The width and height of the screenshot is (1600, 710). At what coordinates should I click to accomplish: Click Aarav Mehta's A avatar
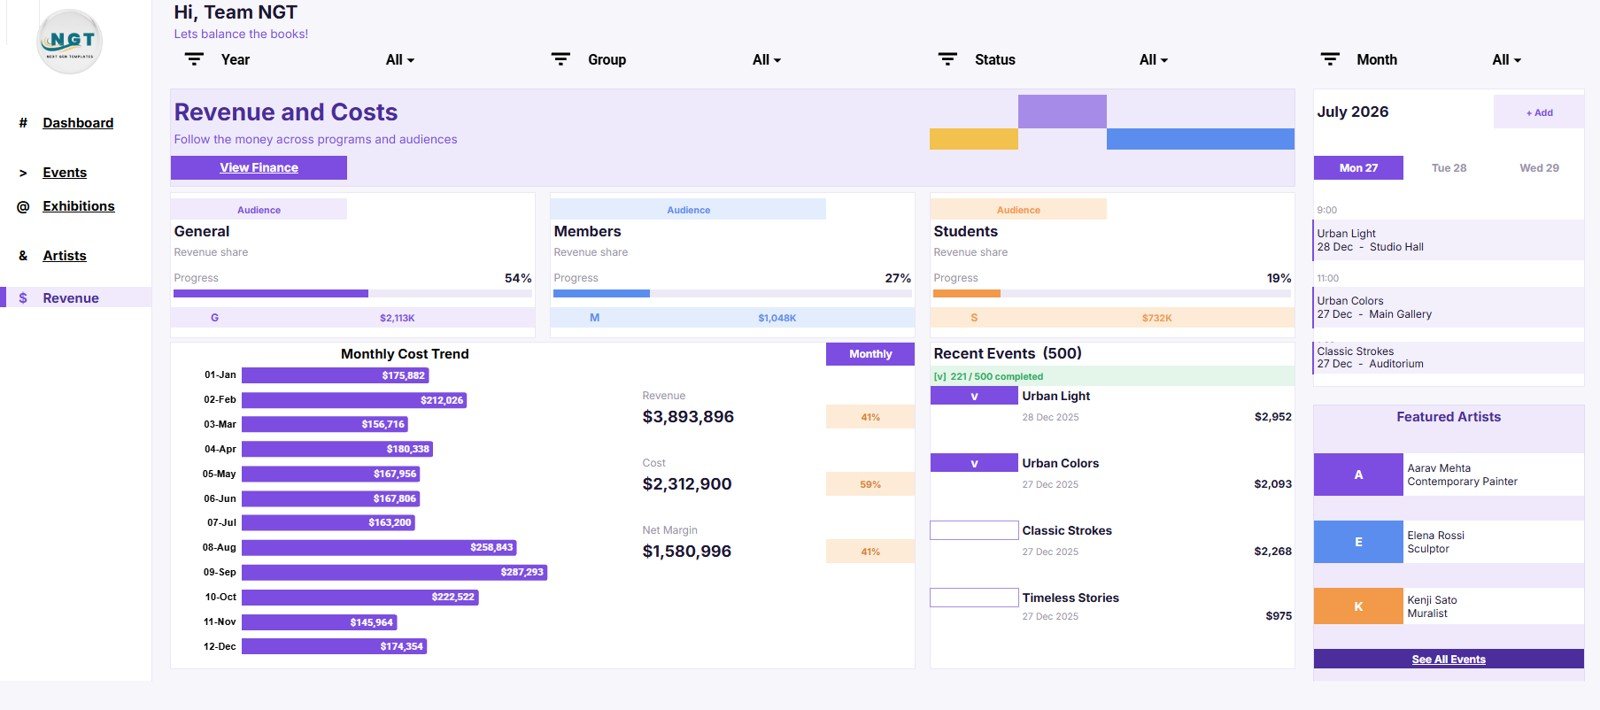pyautogui.click(x=1358, y=475)
